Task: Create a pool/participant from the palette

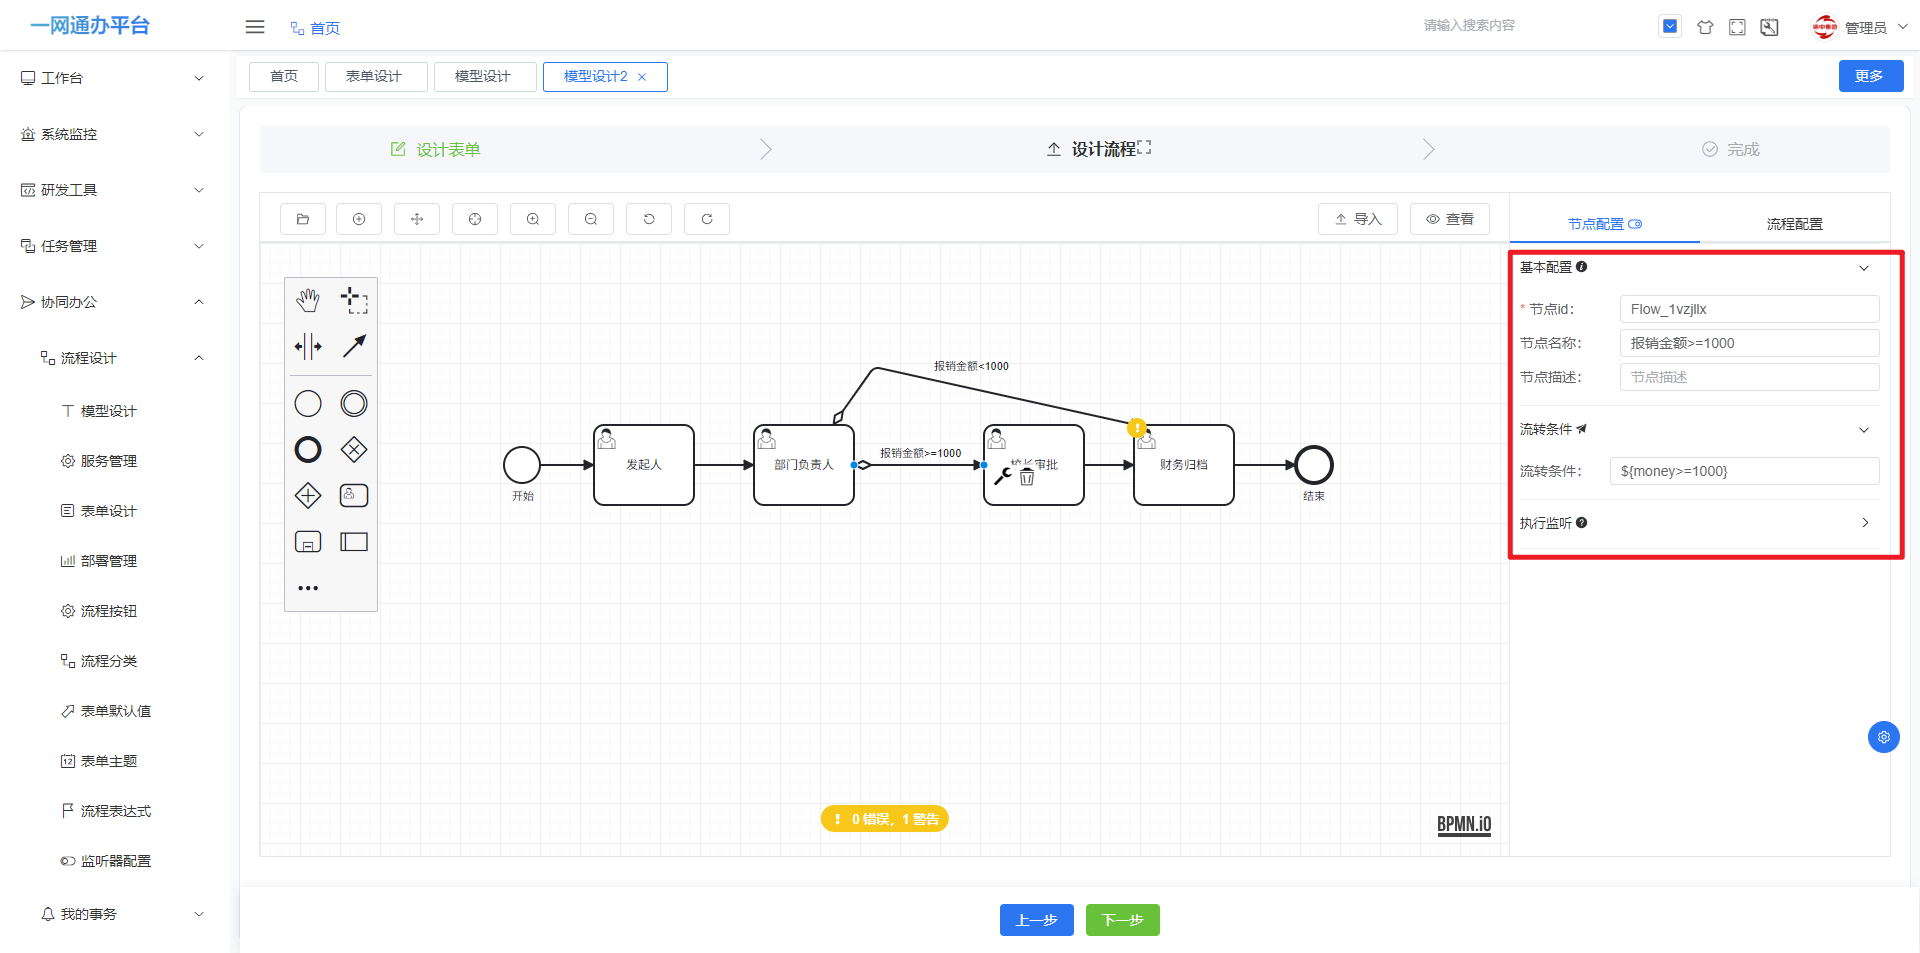Action: (x=354, y=541)
